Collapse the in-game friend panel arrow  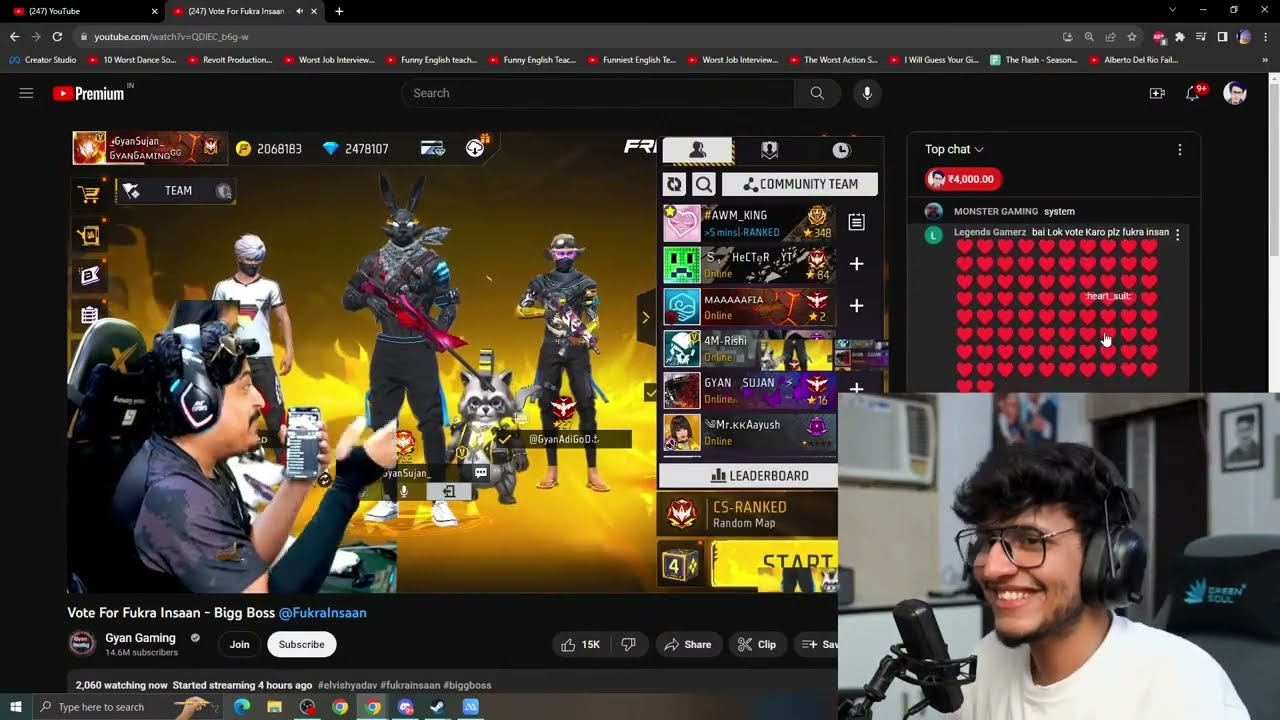point(645,317)
